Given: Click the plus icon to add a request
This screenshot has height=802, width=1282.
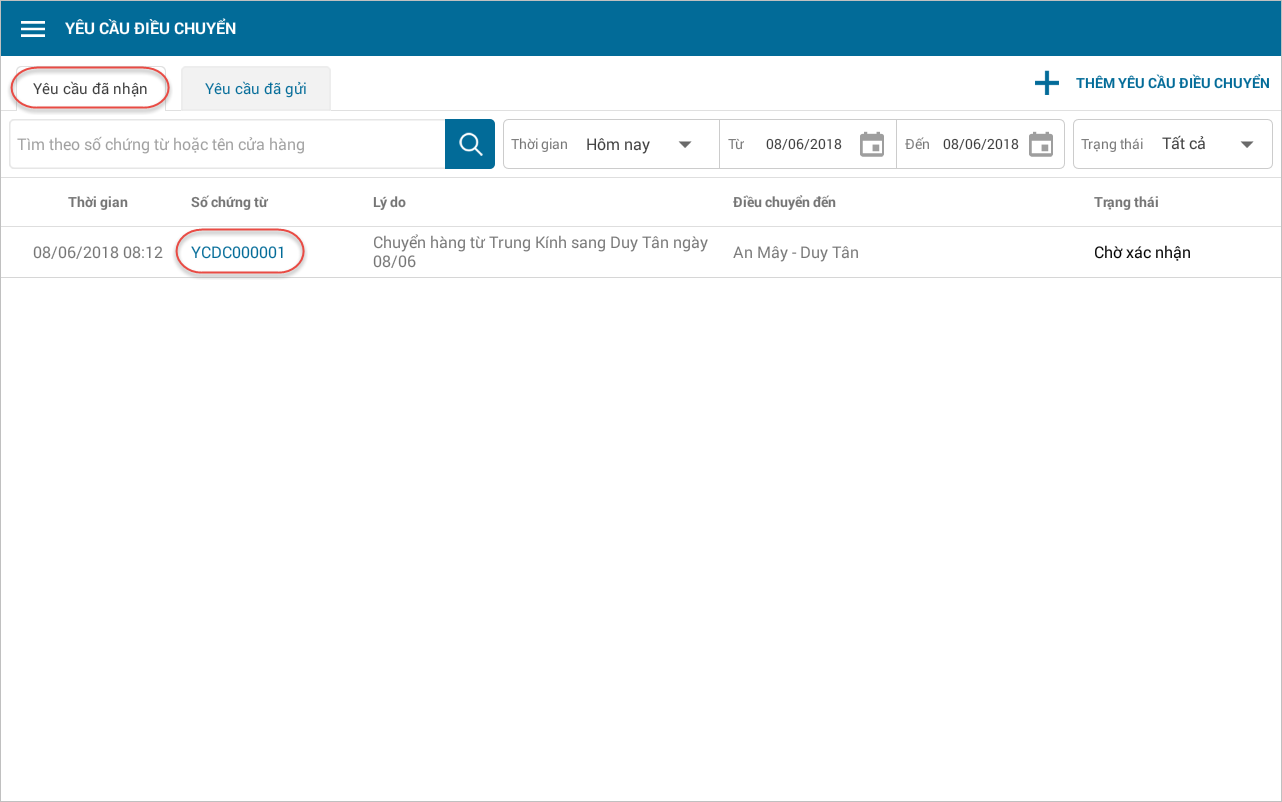Looking at the screenshot, I should (1046, 84).
